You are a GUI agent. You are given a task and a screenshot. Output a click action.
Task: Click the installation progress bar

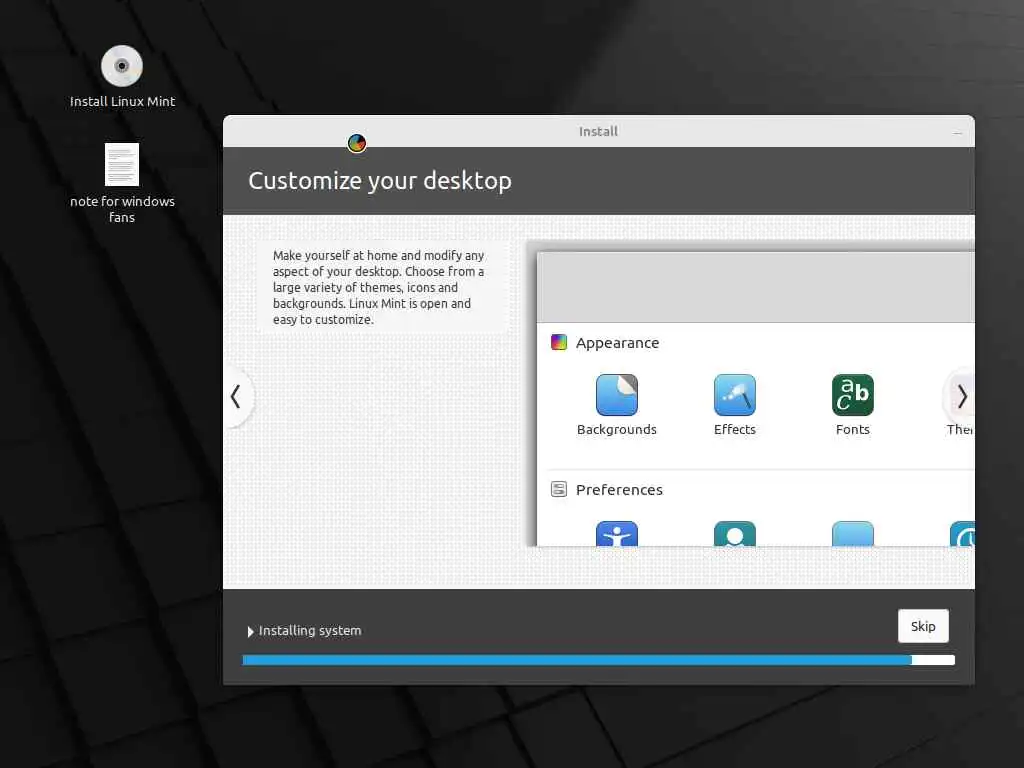click(598, 660)
